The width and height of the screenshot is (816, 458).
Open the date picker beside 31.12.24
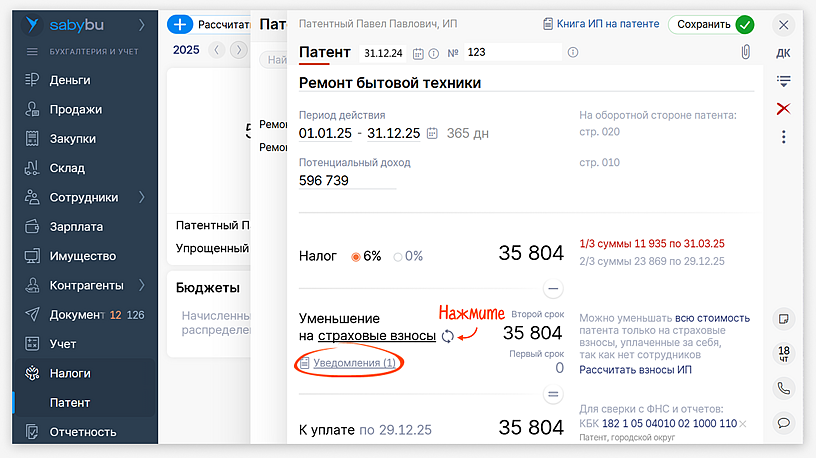pos(418,53)
